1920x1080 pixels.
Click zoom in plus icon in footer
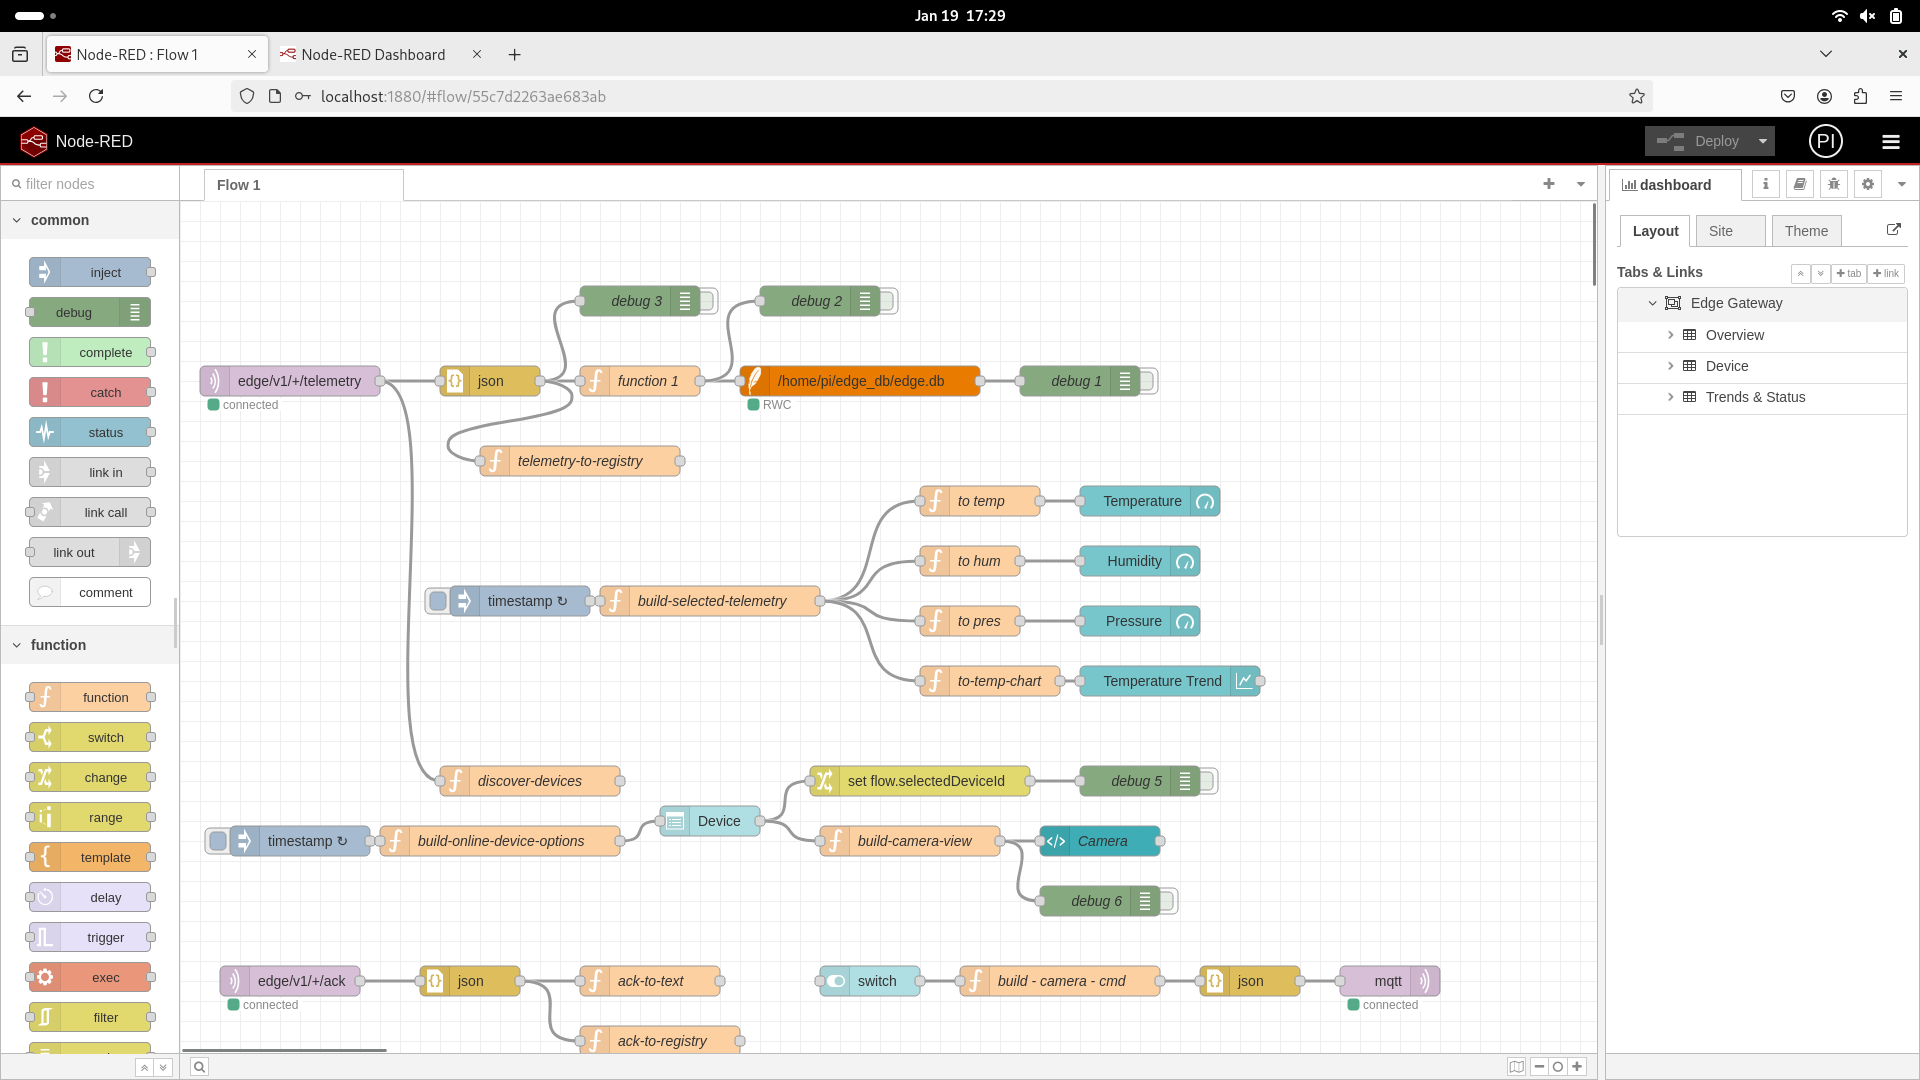point(1577,1067)
